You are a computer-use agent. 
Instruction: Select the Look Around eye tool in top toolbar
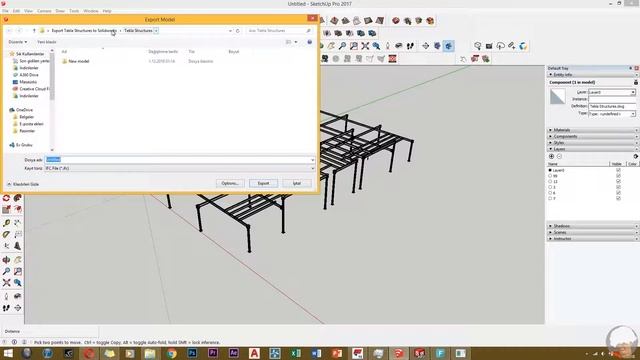399,46
